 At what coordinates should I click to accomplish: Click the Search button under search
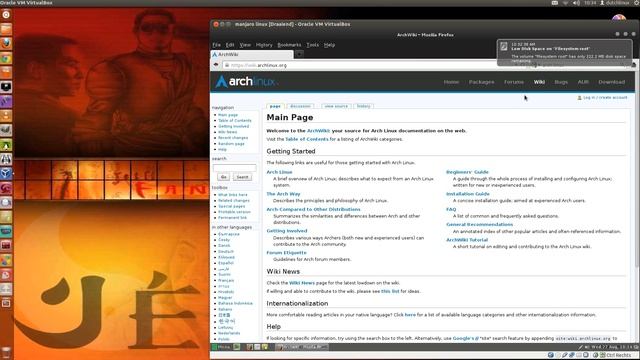242,177
